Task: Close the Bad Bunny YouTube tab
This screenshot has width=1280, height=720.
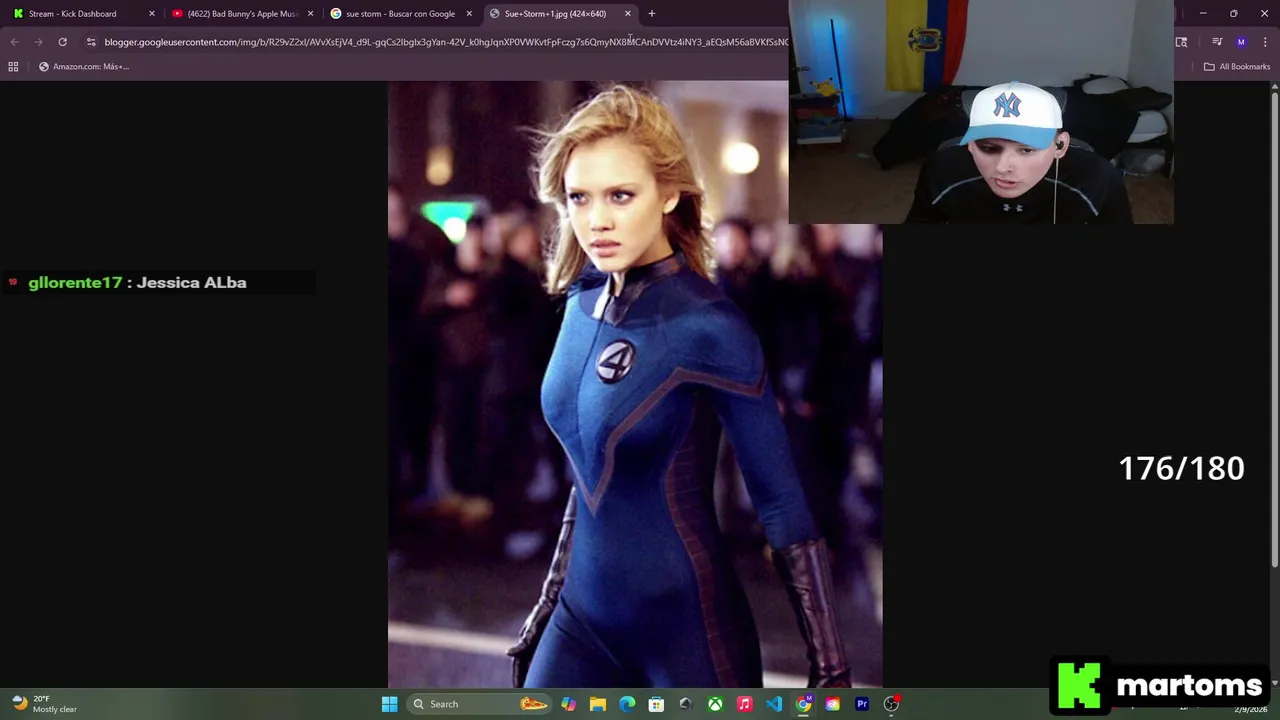Action: point(310,14)
